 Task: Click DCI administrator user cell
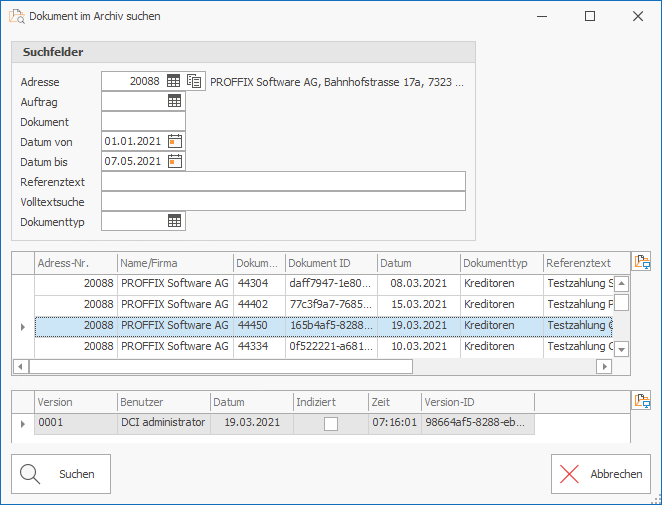(163, 423)
